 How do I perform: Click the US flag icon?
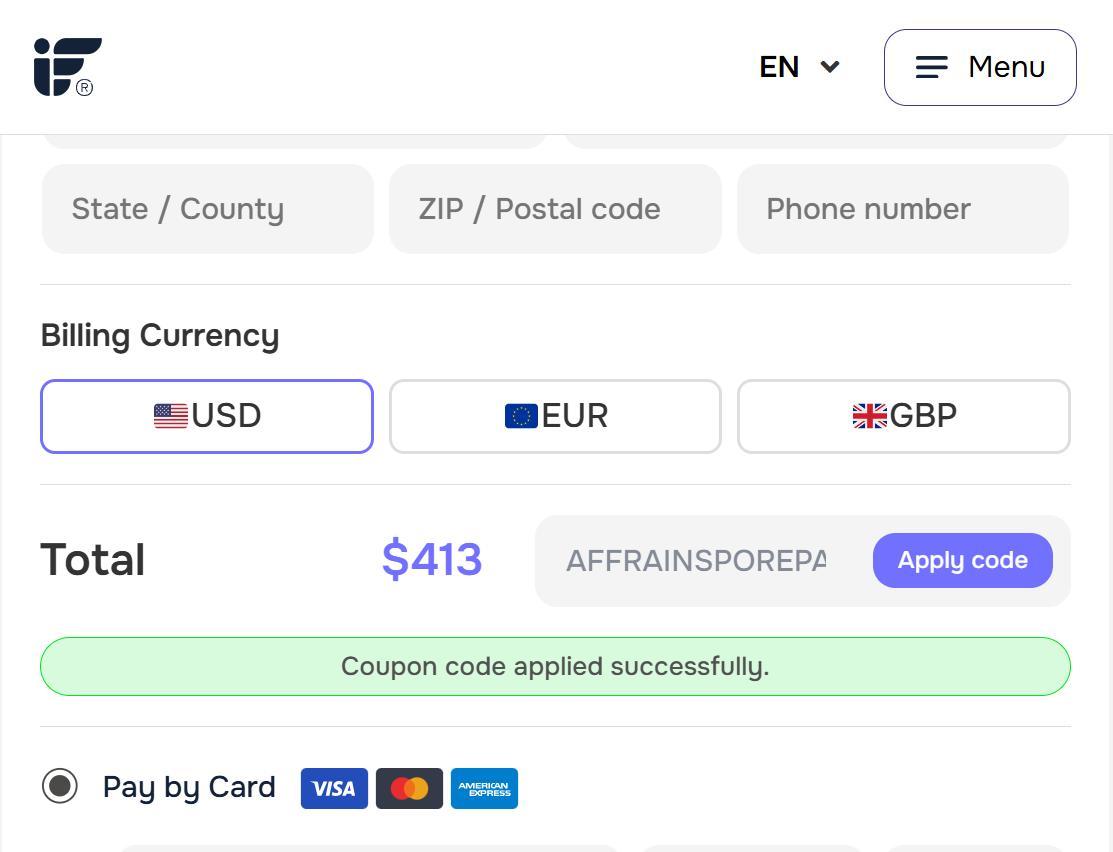pyautogui.click(x=171, y=416)
